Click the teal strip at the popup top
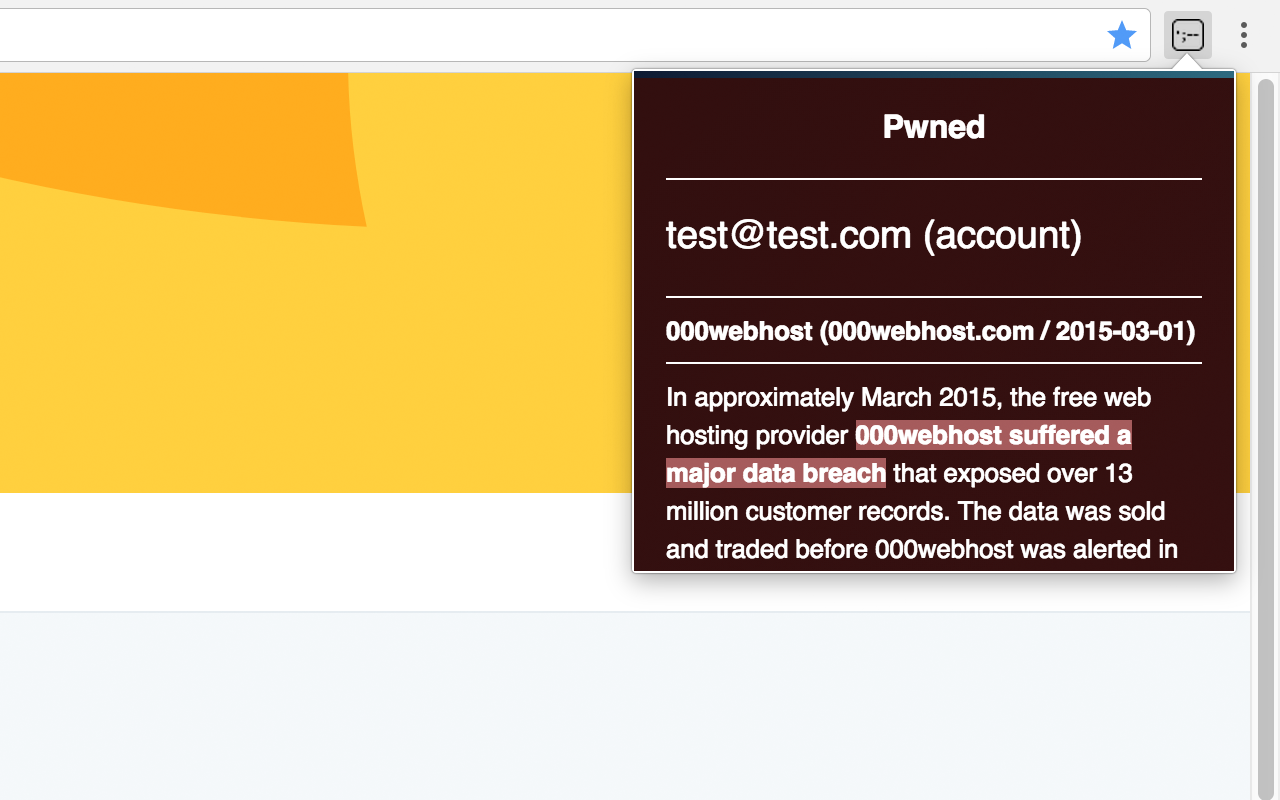The image size is (1280, 800). click(x=934, y=74)
